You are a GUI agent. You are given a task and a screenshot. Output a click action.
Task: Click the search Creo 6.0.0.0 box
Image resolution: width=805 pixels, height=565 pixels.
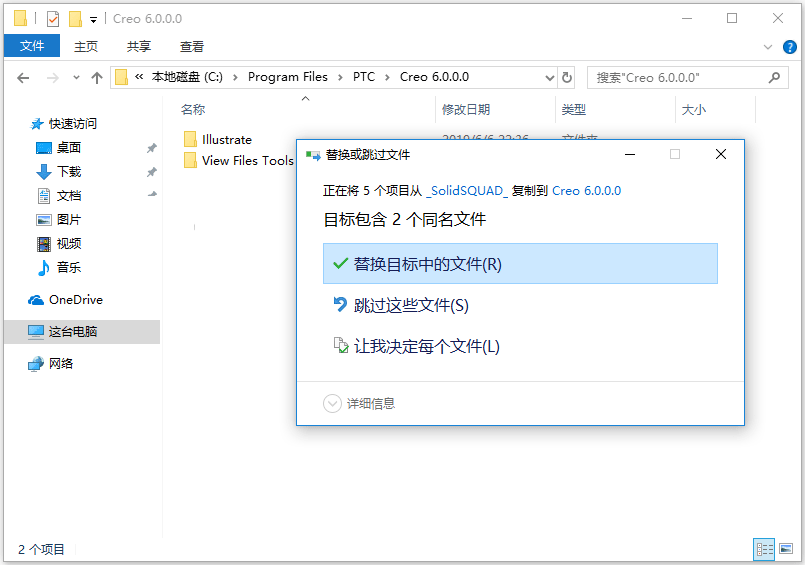687,78
